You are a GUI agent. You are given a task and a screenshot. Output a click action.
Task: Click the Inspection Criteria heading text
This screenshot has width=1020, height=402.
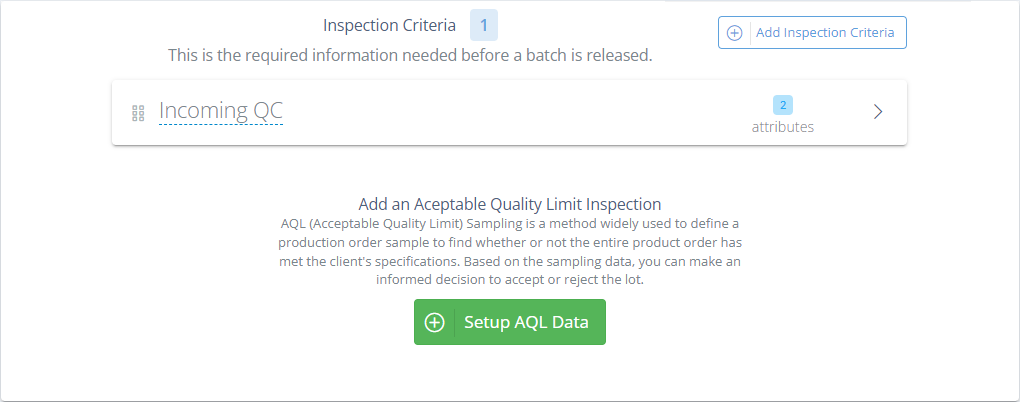pyautogui.click(x=389, y=25)
